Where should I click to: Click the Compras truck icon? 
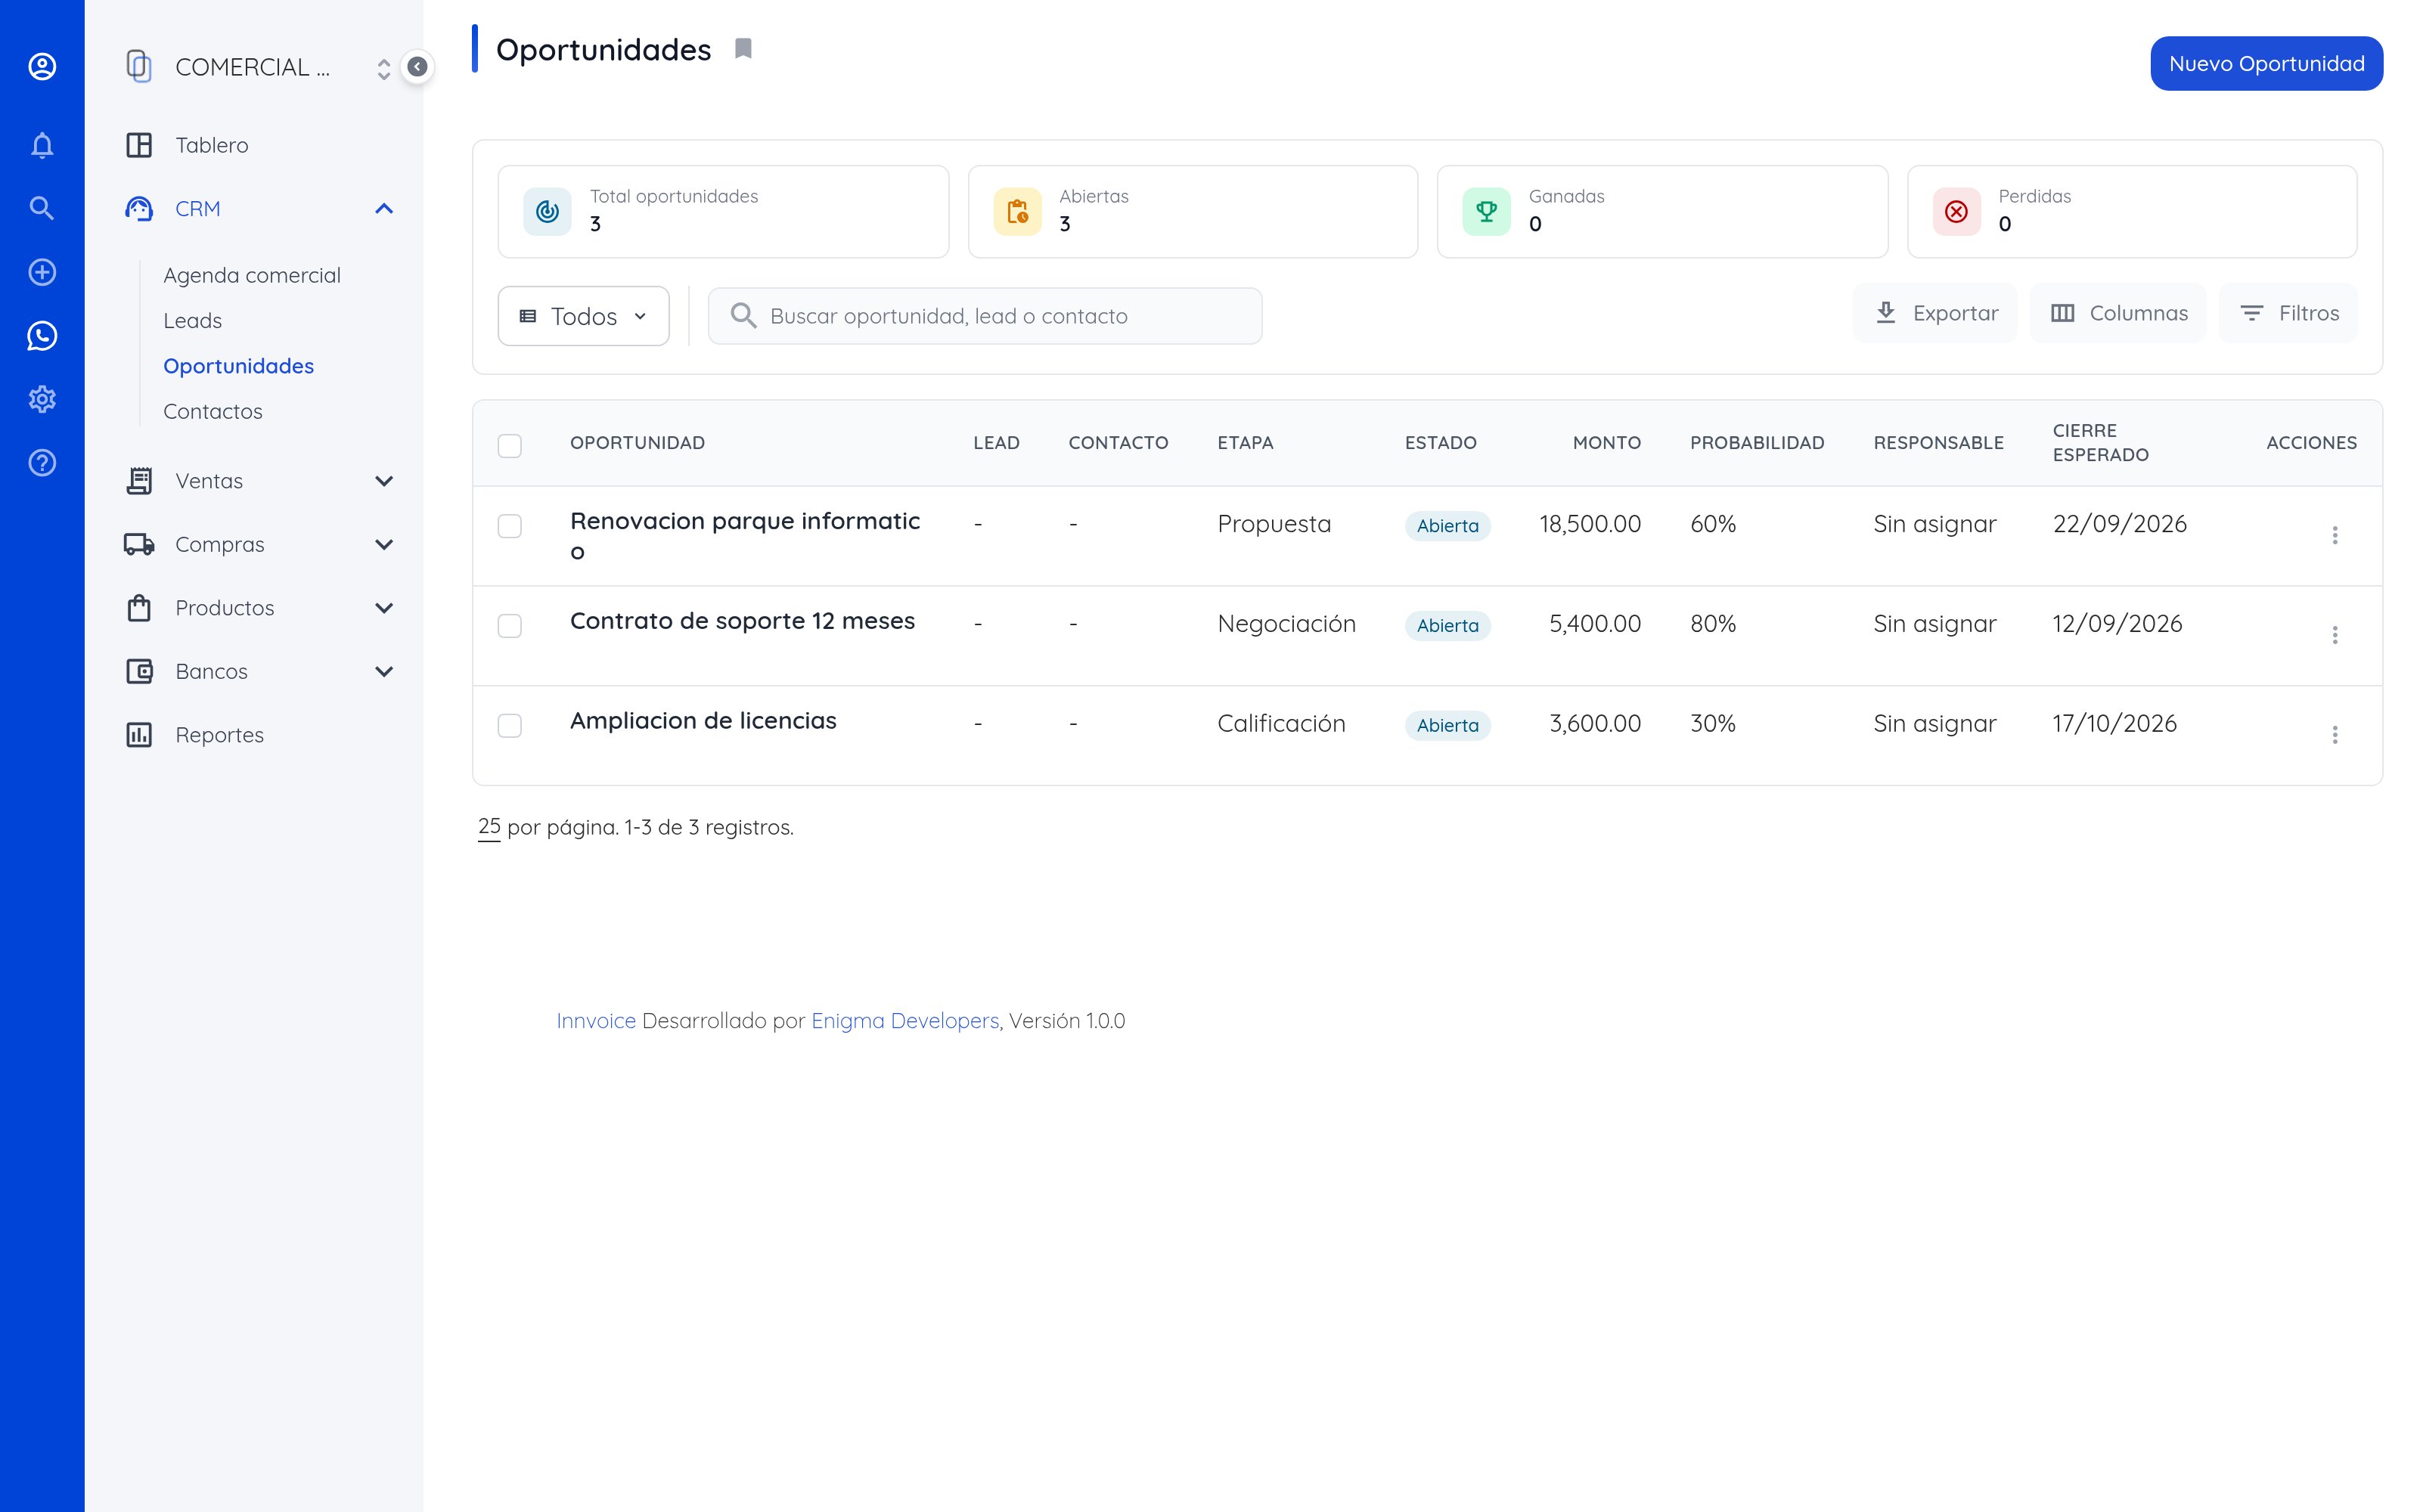pyautogui.click(x=139, y=544)
